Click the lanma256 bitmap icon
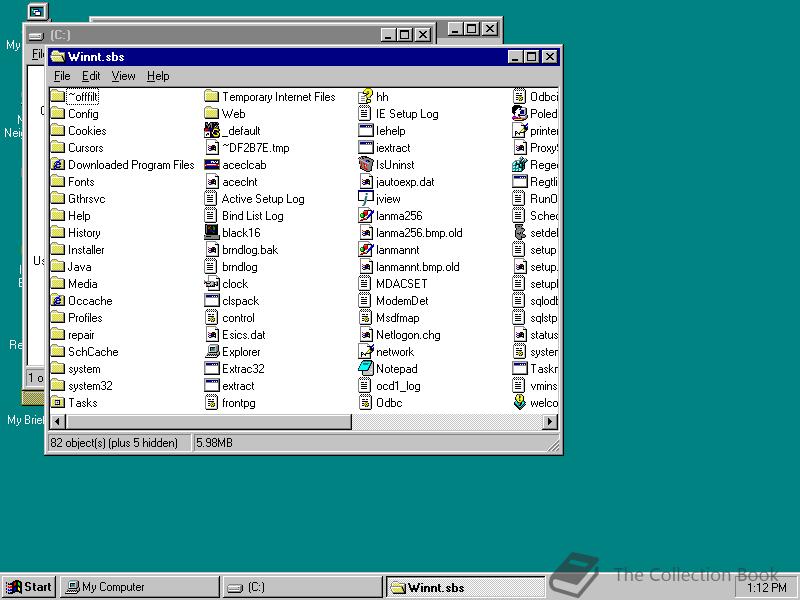The height and width of the screenshot is (600, 800). (365, 216)
